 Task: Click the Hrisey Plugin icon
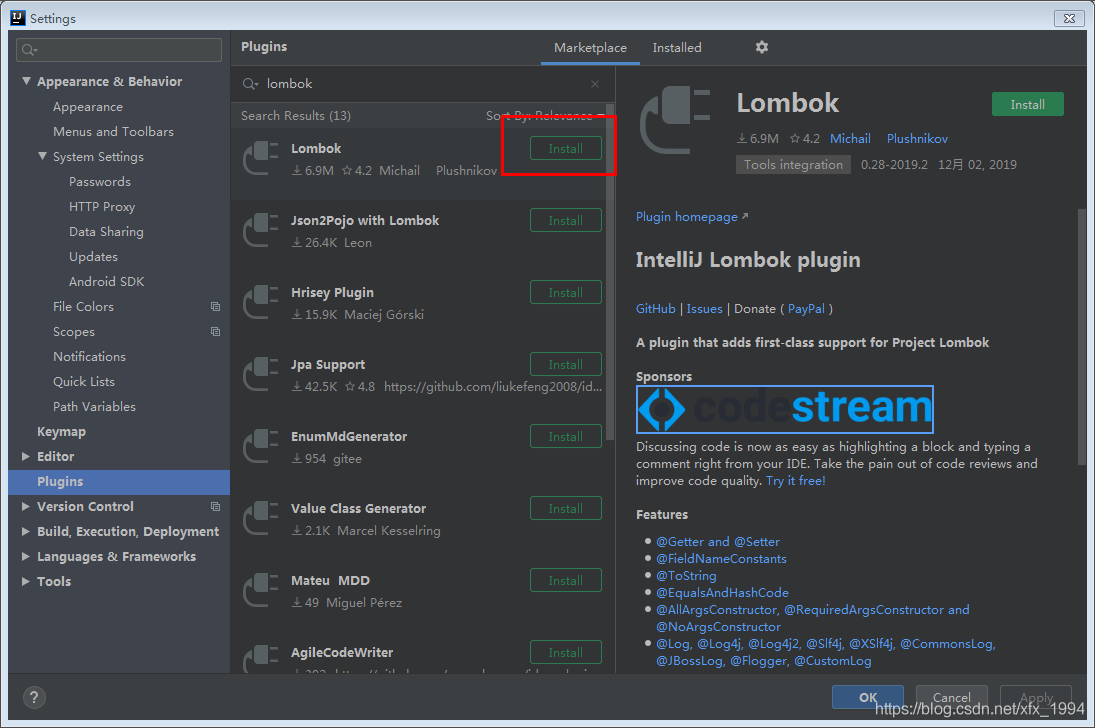click(x=260, y=303)
